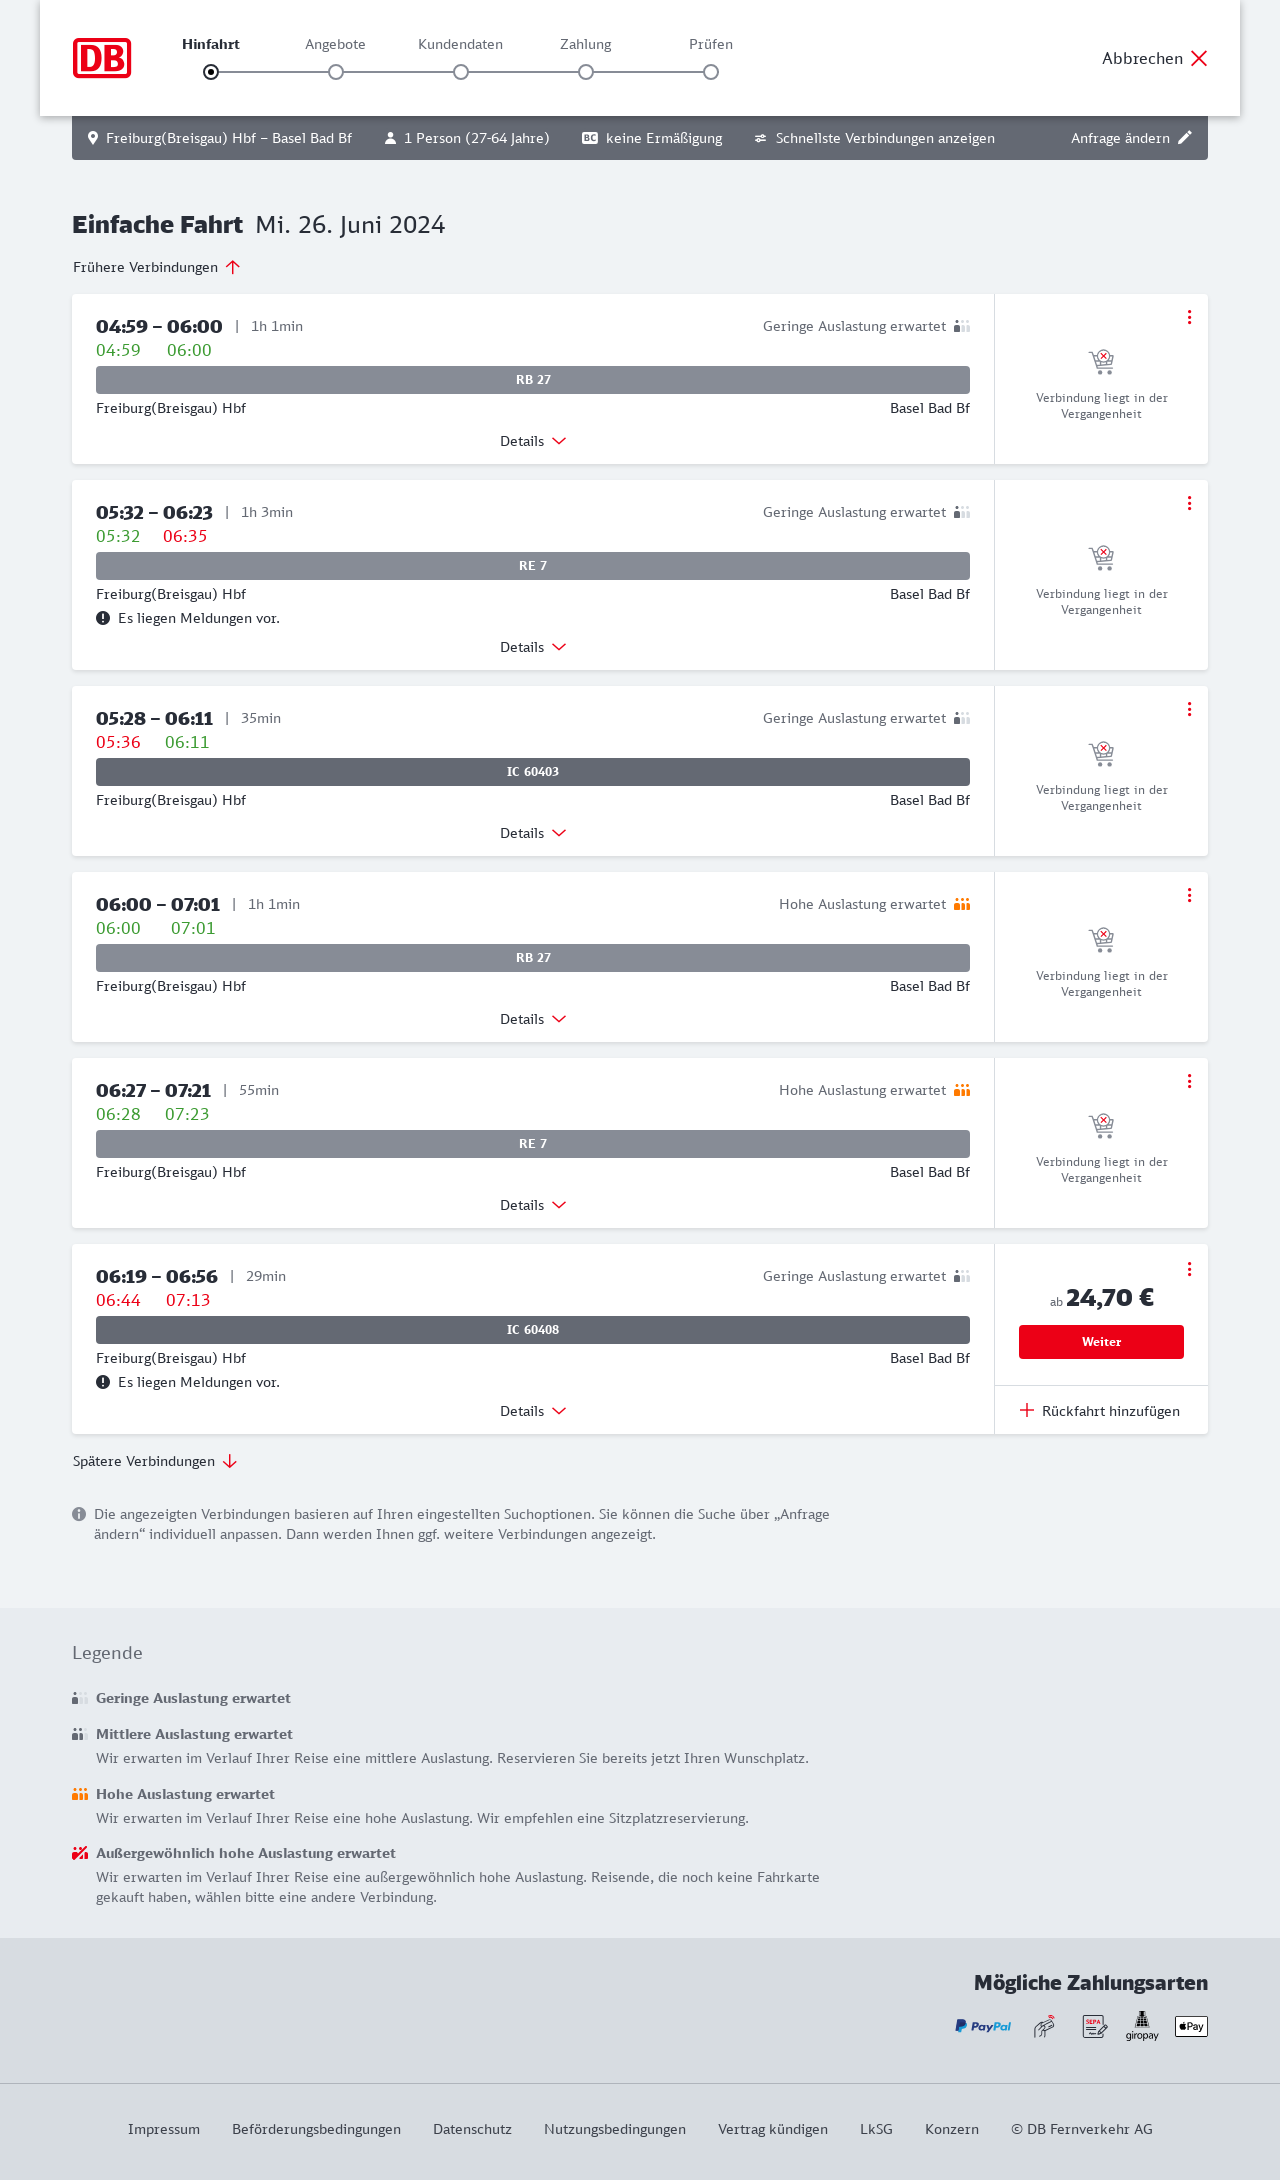Click the Abbrechen cancel X icon
The image size is (1280, 2180).
(1199, 58)
